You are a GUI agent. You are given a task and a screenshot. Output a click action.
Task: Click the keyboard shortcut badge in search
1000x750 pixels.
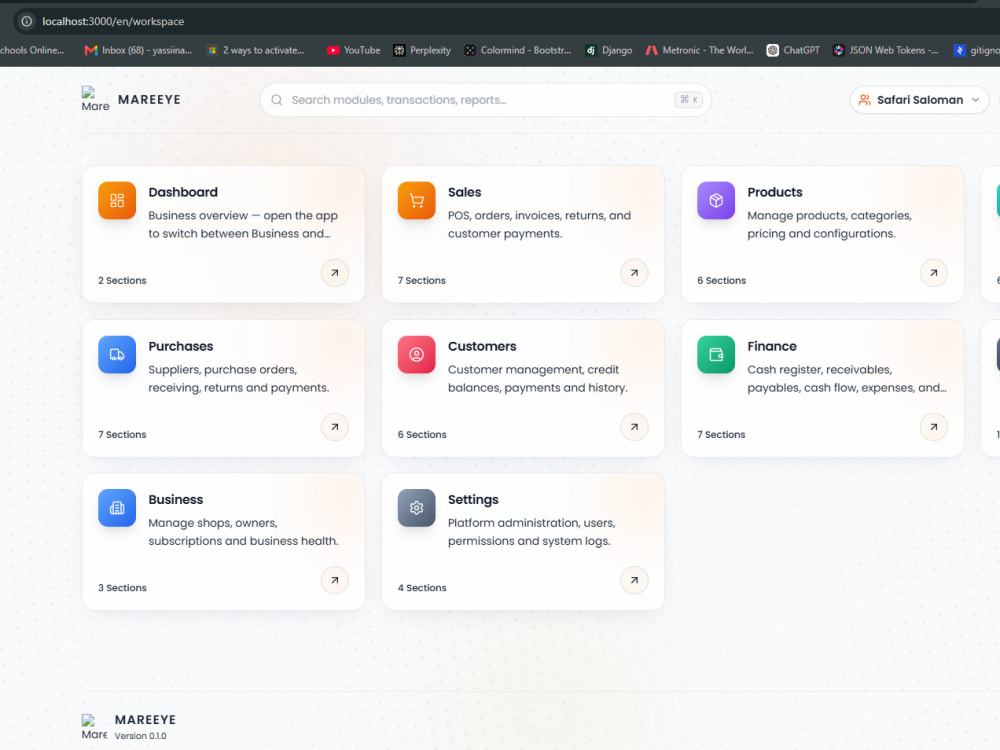click(689, 99)
